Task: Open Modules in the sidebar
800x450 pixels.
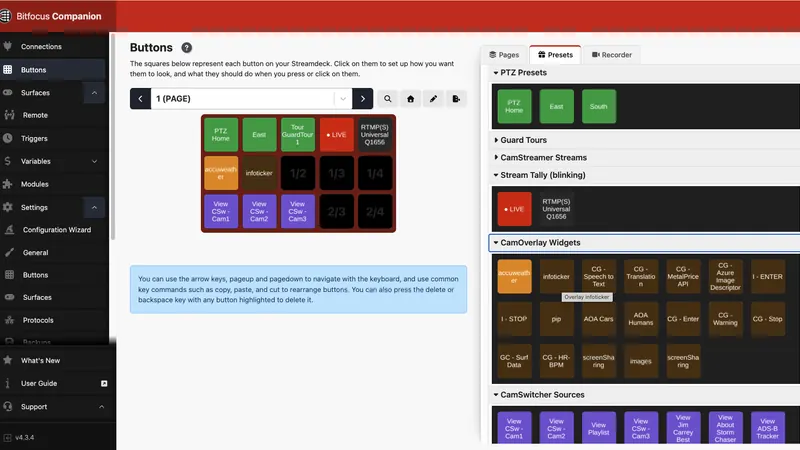Action: click(x=35, y=184)
